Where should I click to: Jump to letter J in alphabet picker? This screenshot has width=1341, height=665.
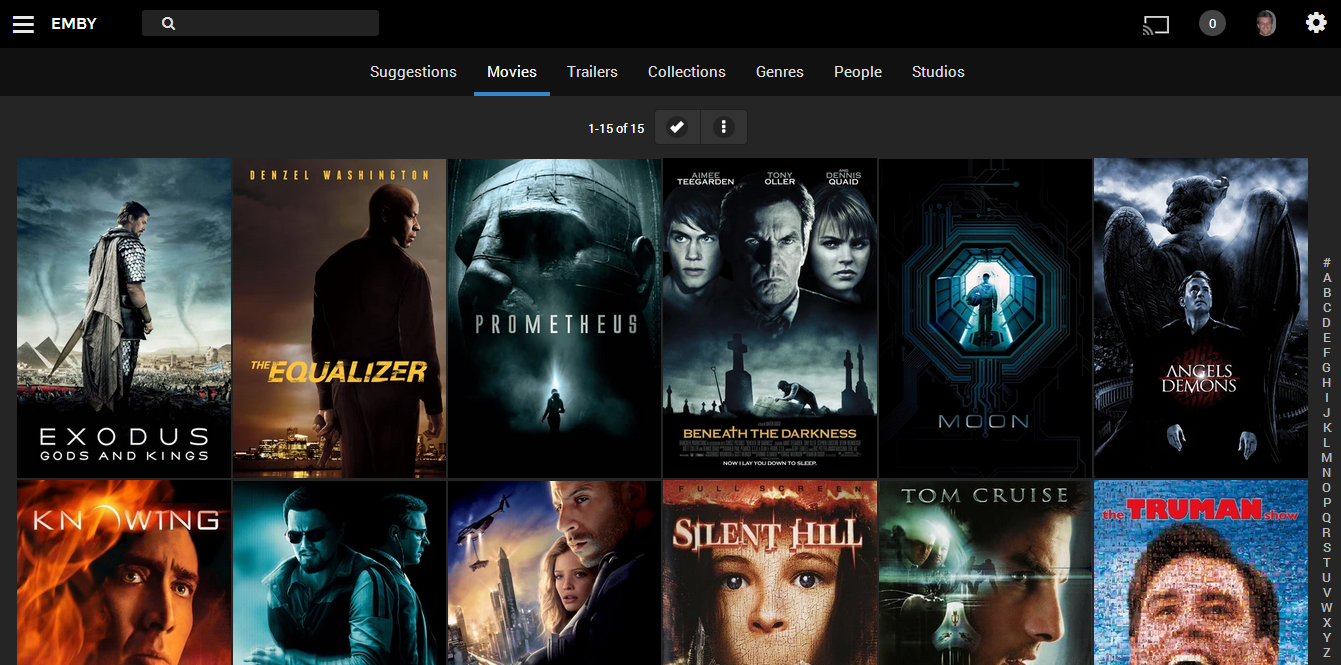pyautogui.click(x=1327, y=413)
